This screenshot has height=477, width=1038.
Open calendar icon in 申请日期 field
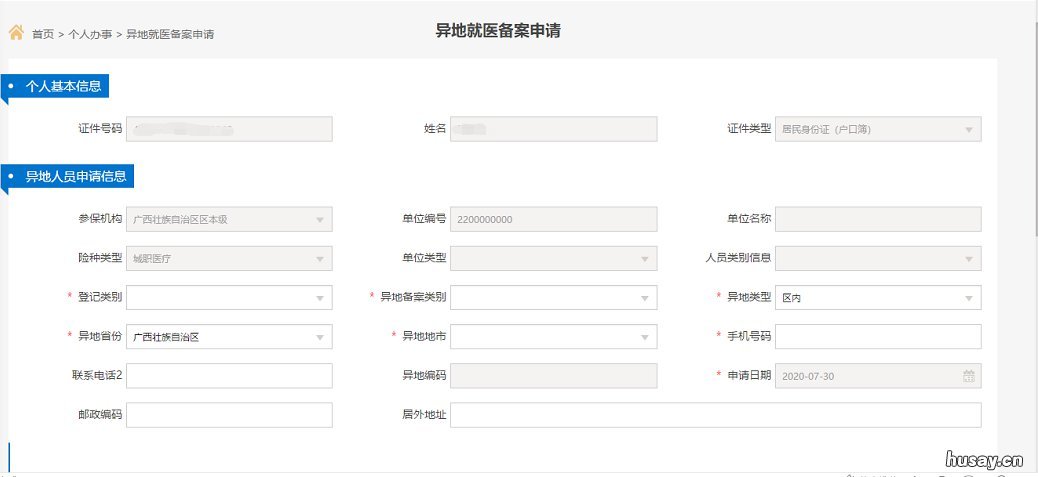968,376
